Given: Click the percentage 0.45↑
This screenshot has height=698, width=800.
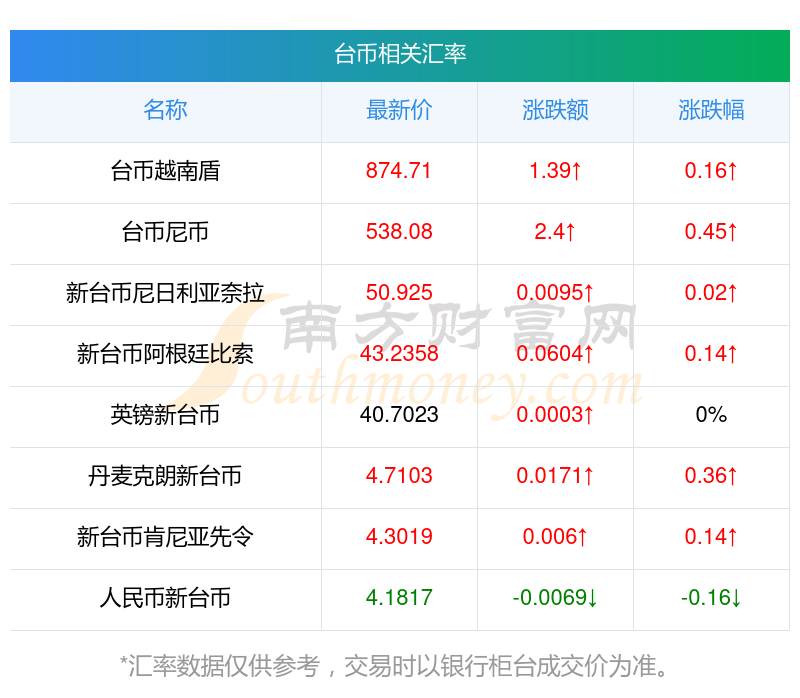Looking at the screenshot, I should [711, 232].
